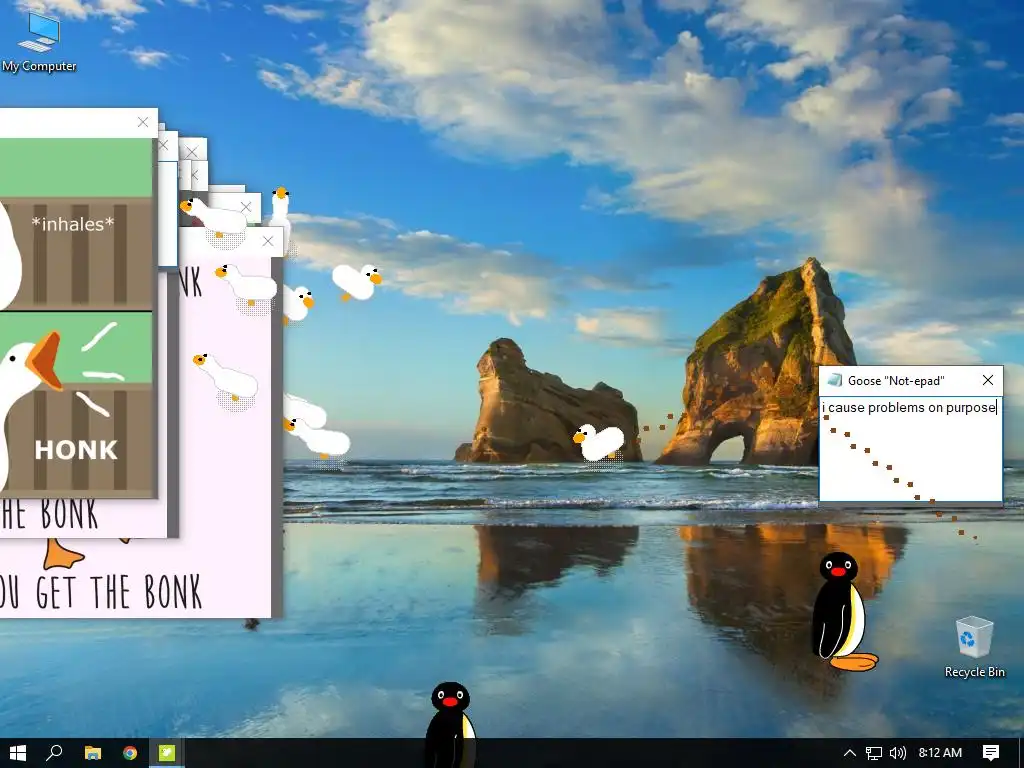Viewport: 1024px width, 768px height.
Task: Launch File Explorer from the taskbar
Action: (93, 753)
